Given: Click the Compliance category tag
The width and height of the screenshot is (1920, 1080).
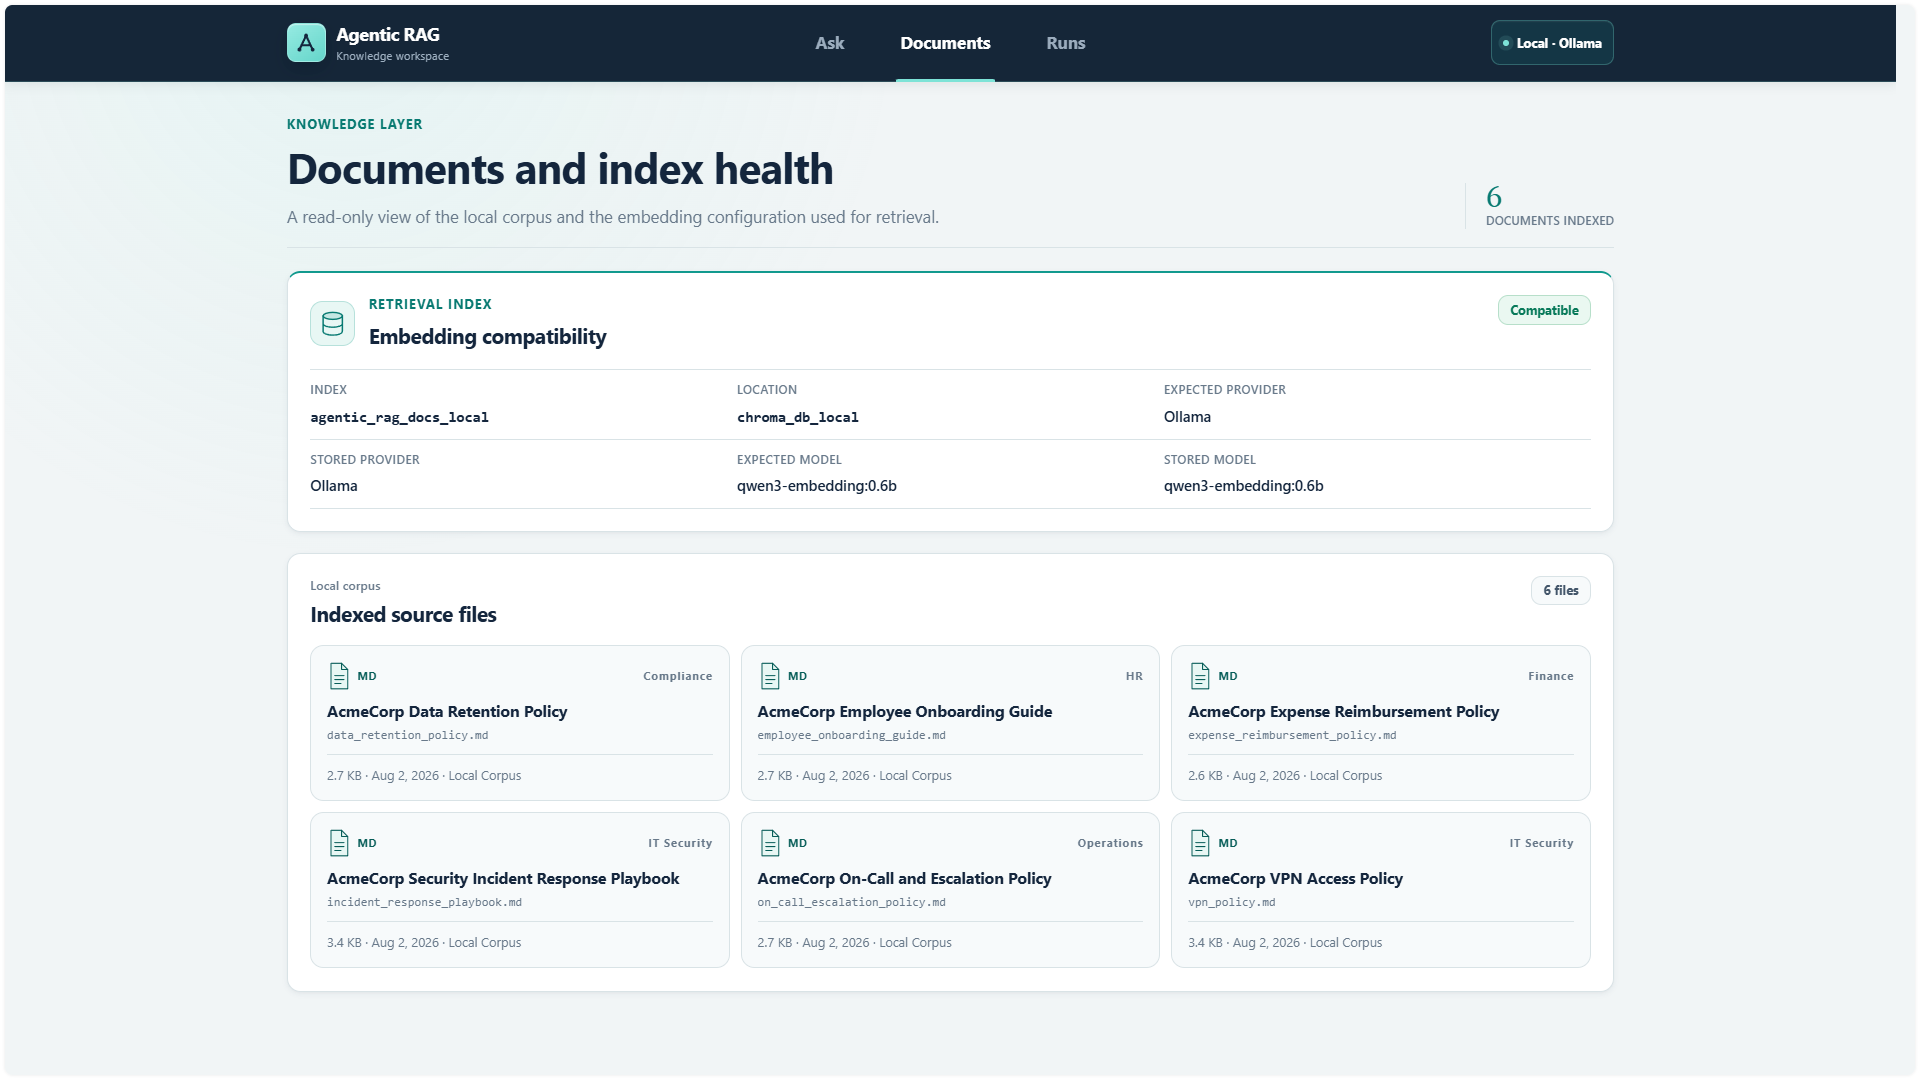Looking at the screenshot, I should [677, 676].
